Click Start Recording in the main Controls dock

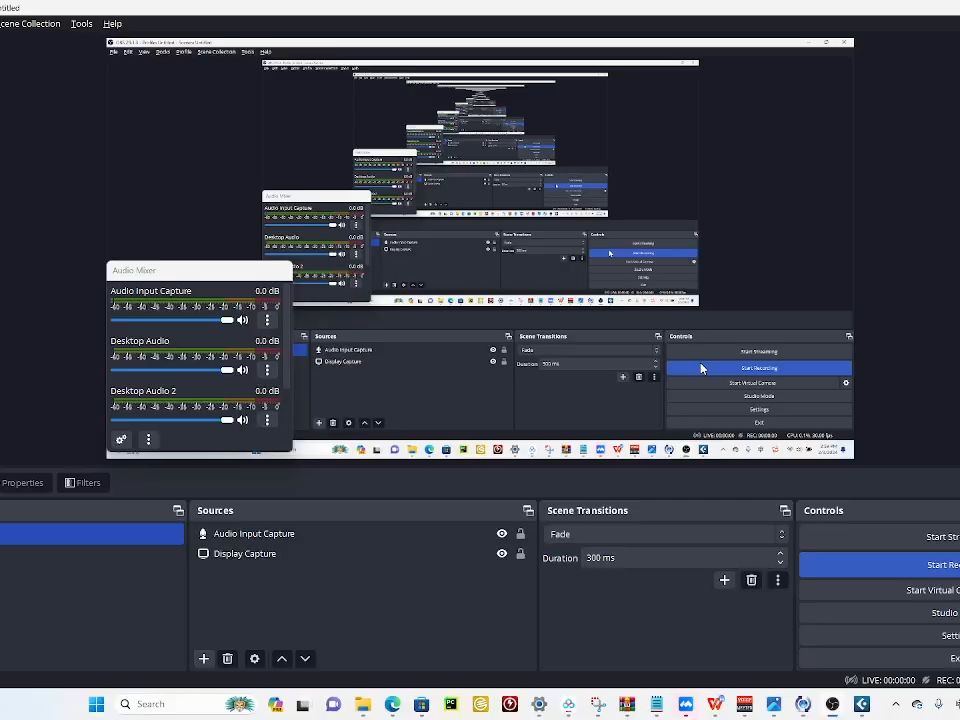pyautogui.click(x=880, y=564)
